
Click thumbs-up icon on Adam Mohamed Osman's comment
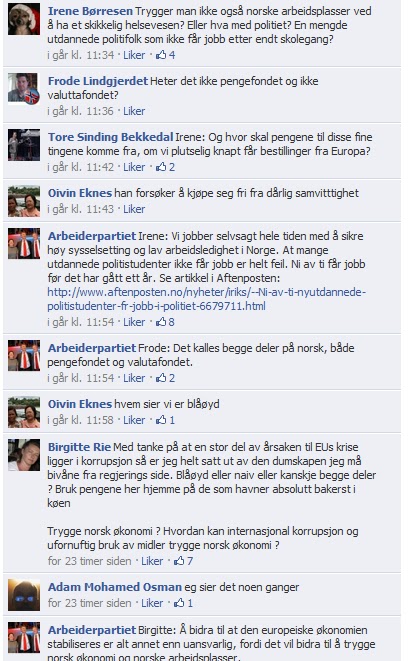pyautogui.click(x=179, y=603)
